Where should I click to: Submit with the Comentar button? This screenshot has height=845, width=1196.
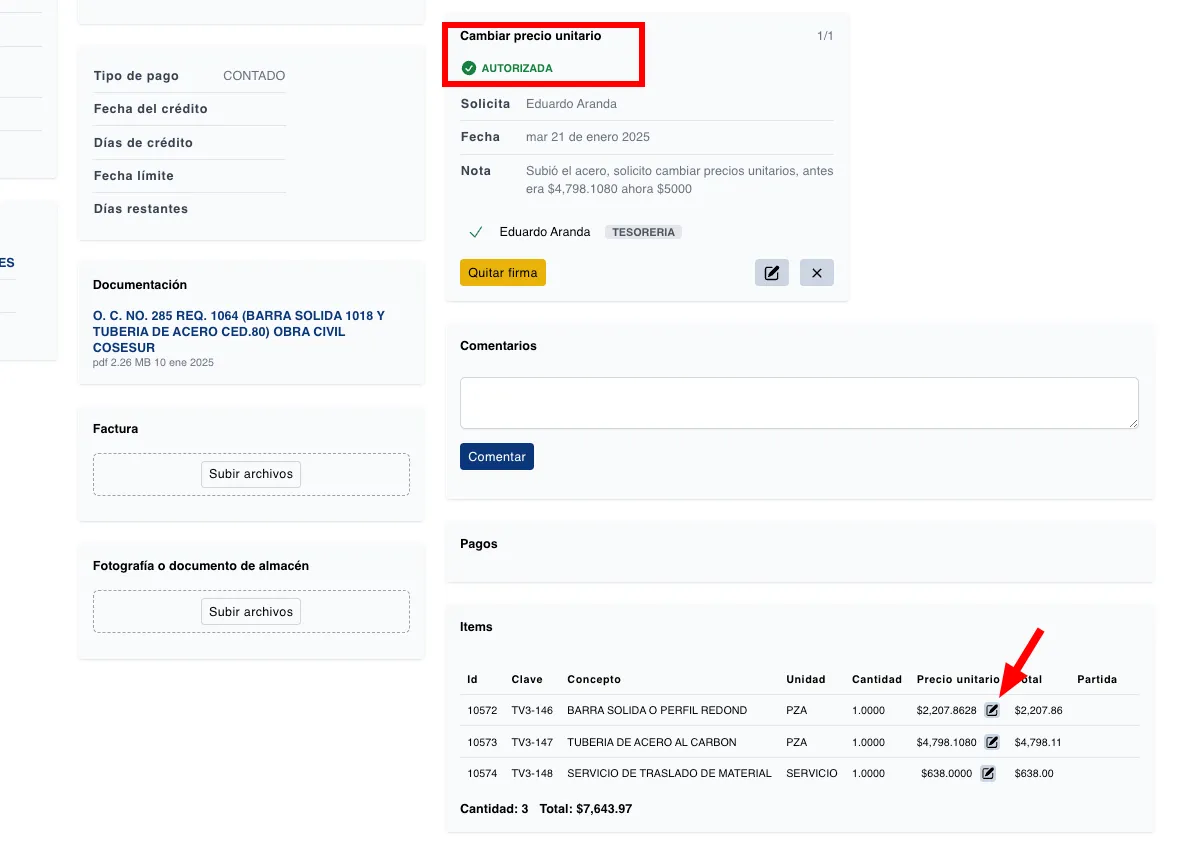point(496,457)
